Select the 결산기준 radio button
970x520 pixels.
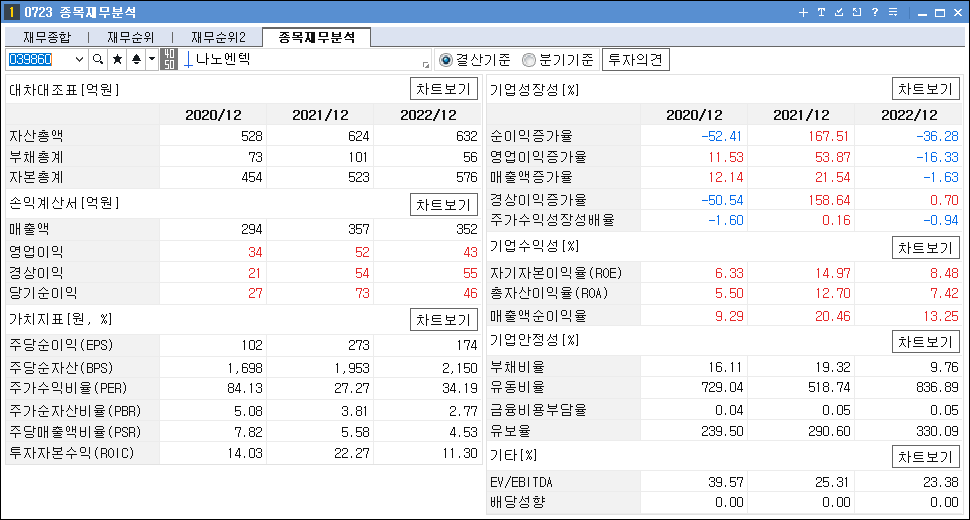(445, 60)
